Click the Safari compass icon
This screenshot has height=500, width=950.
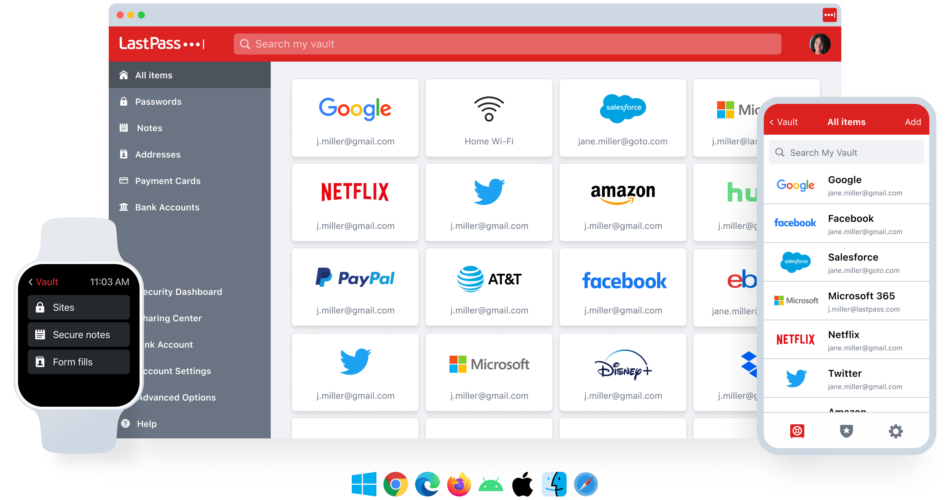585,485
